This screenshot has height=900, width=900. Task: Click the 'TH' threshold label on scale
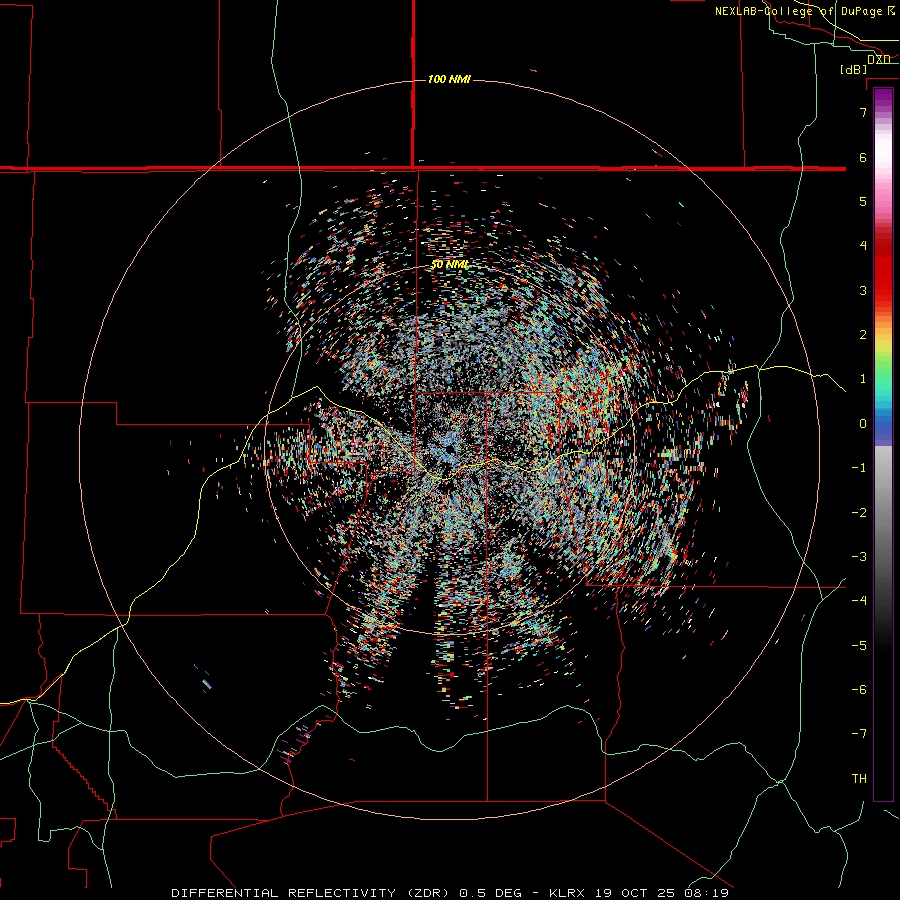pyautogui.click(x=859, y=779)
